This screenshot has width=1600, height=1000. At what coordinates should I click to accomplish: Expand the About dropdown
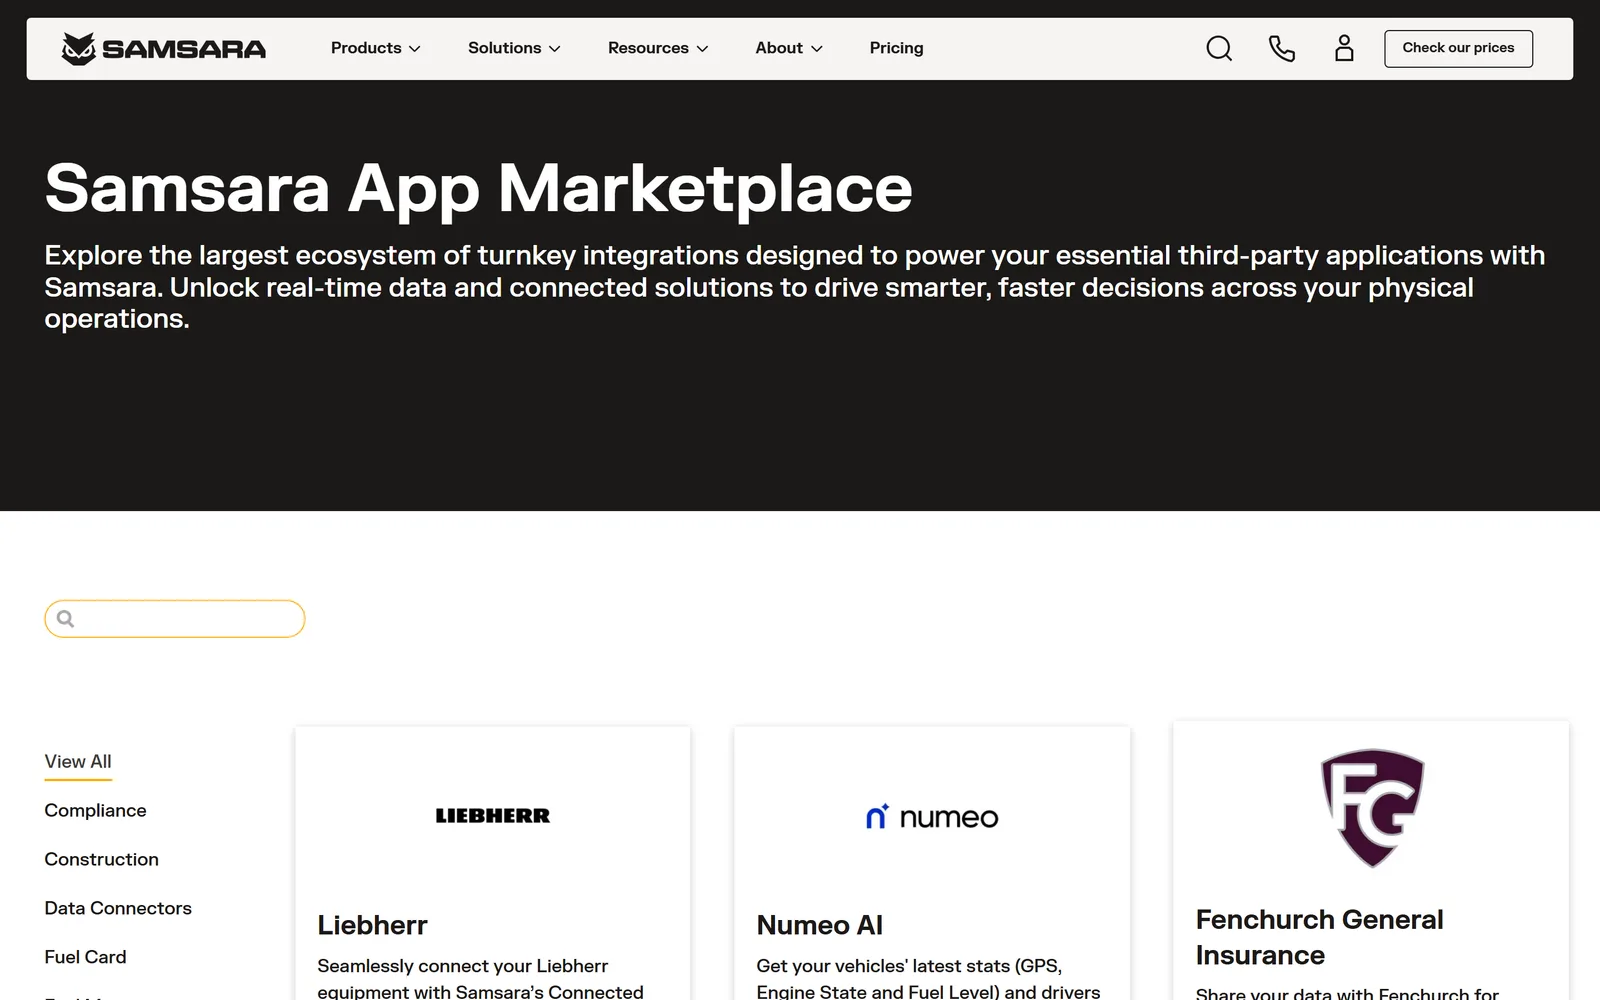point(789,48)
